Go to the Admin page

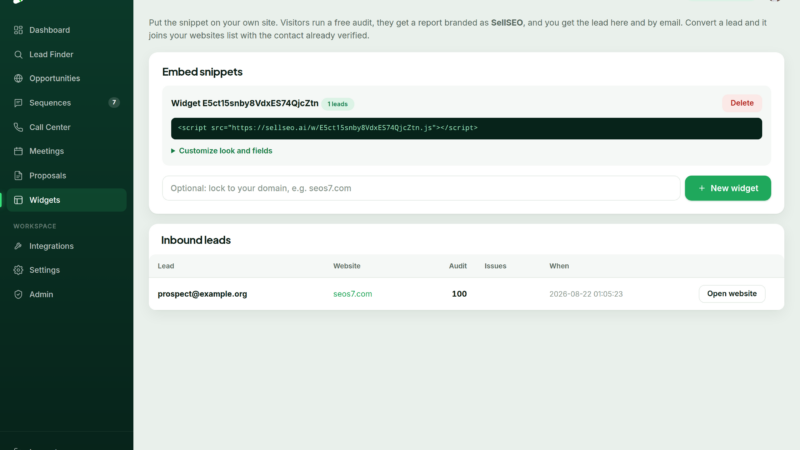point(66,294)
